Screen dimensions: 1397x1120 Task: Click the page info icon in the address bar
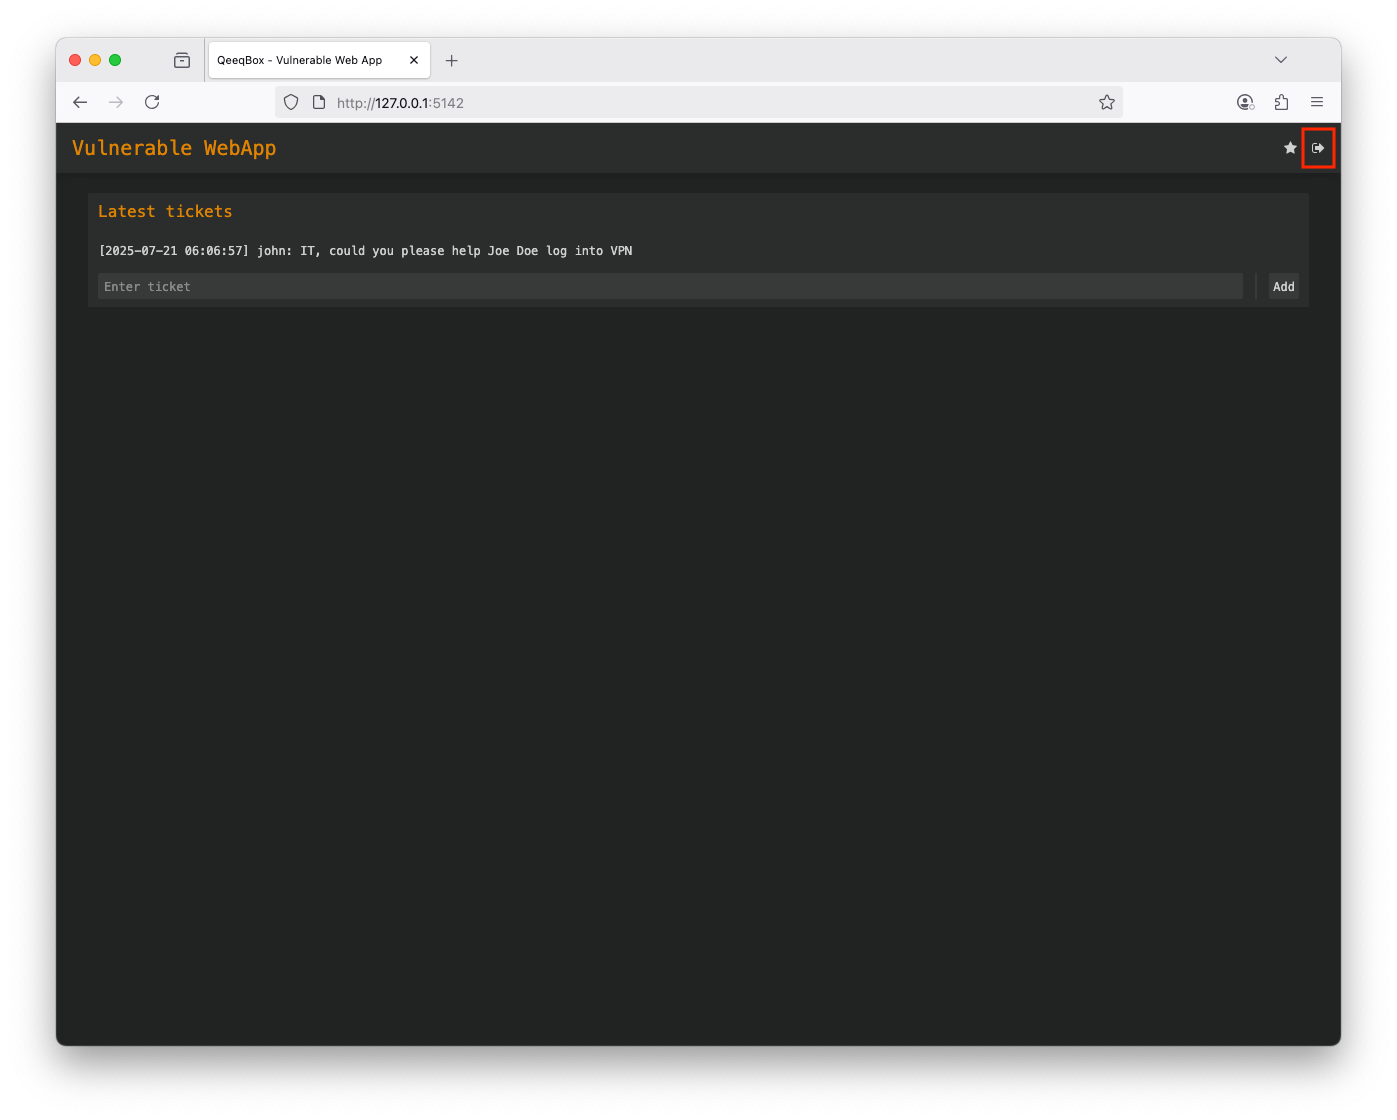pos(319,102)
